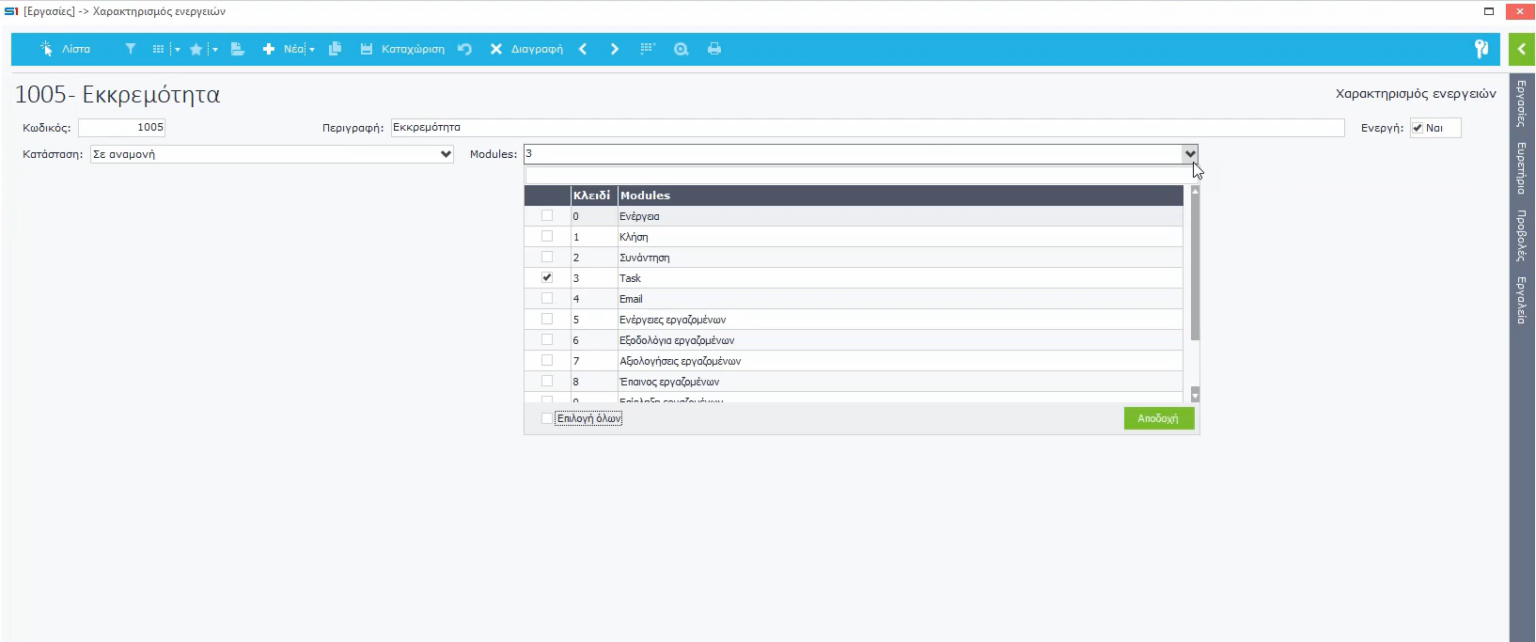Delete the record with Διαγραφή
Viewport: 1536px width, 642px height.
[x=526, y=49]
